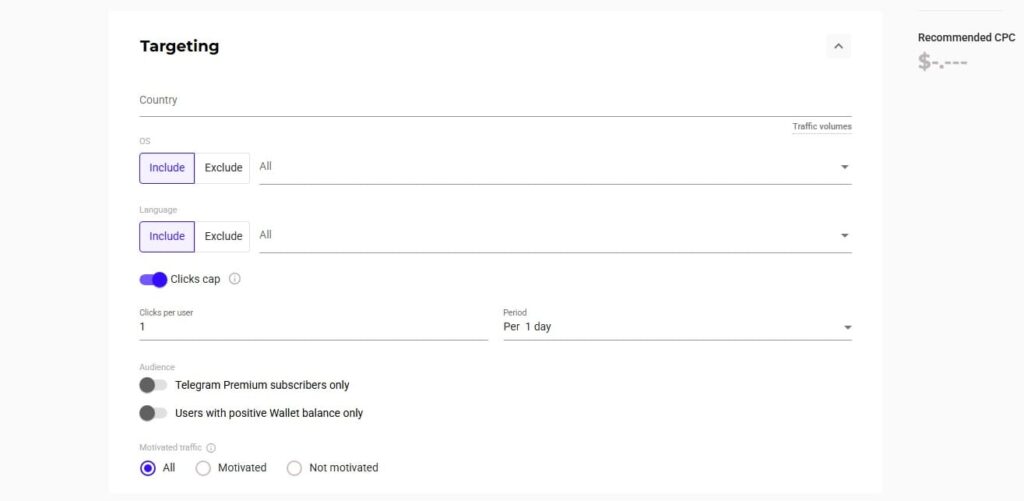Choose Exclude for Language
The width and height of the screenshot is (1024, 501).
[x=223, y=236]
